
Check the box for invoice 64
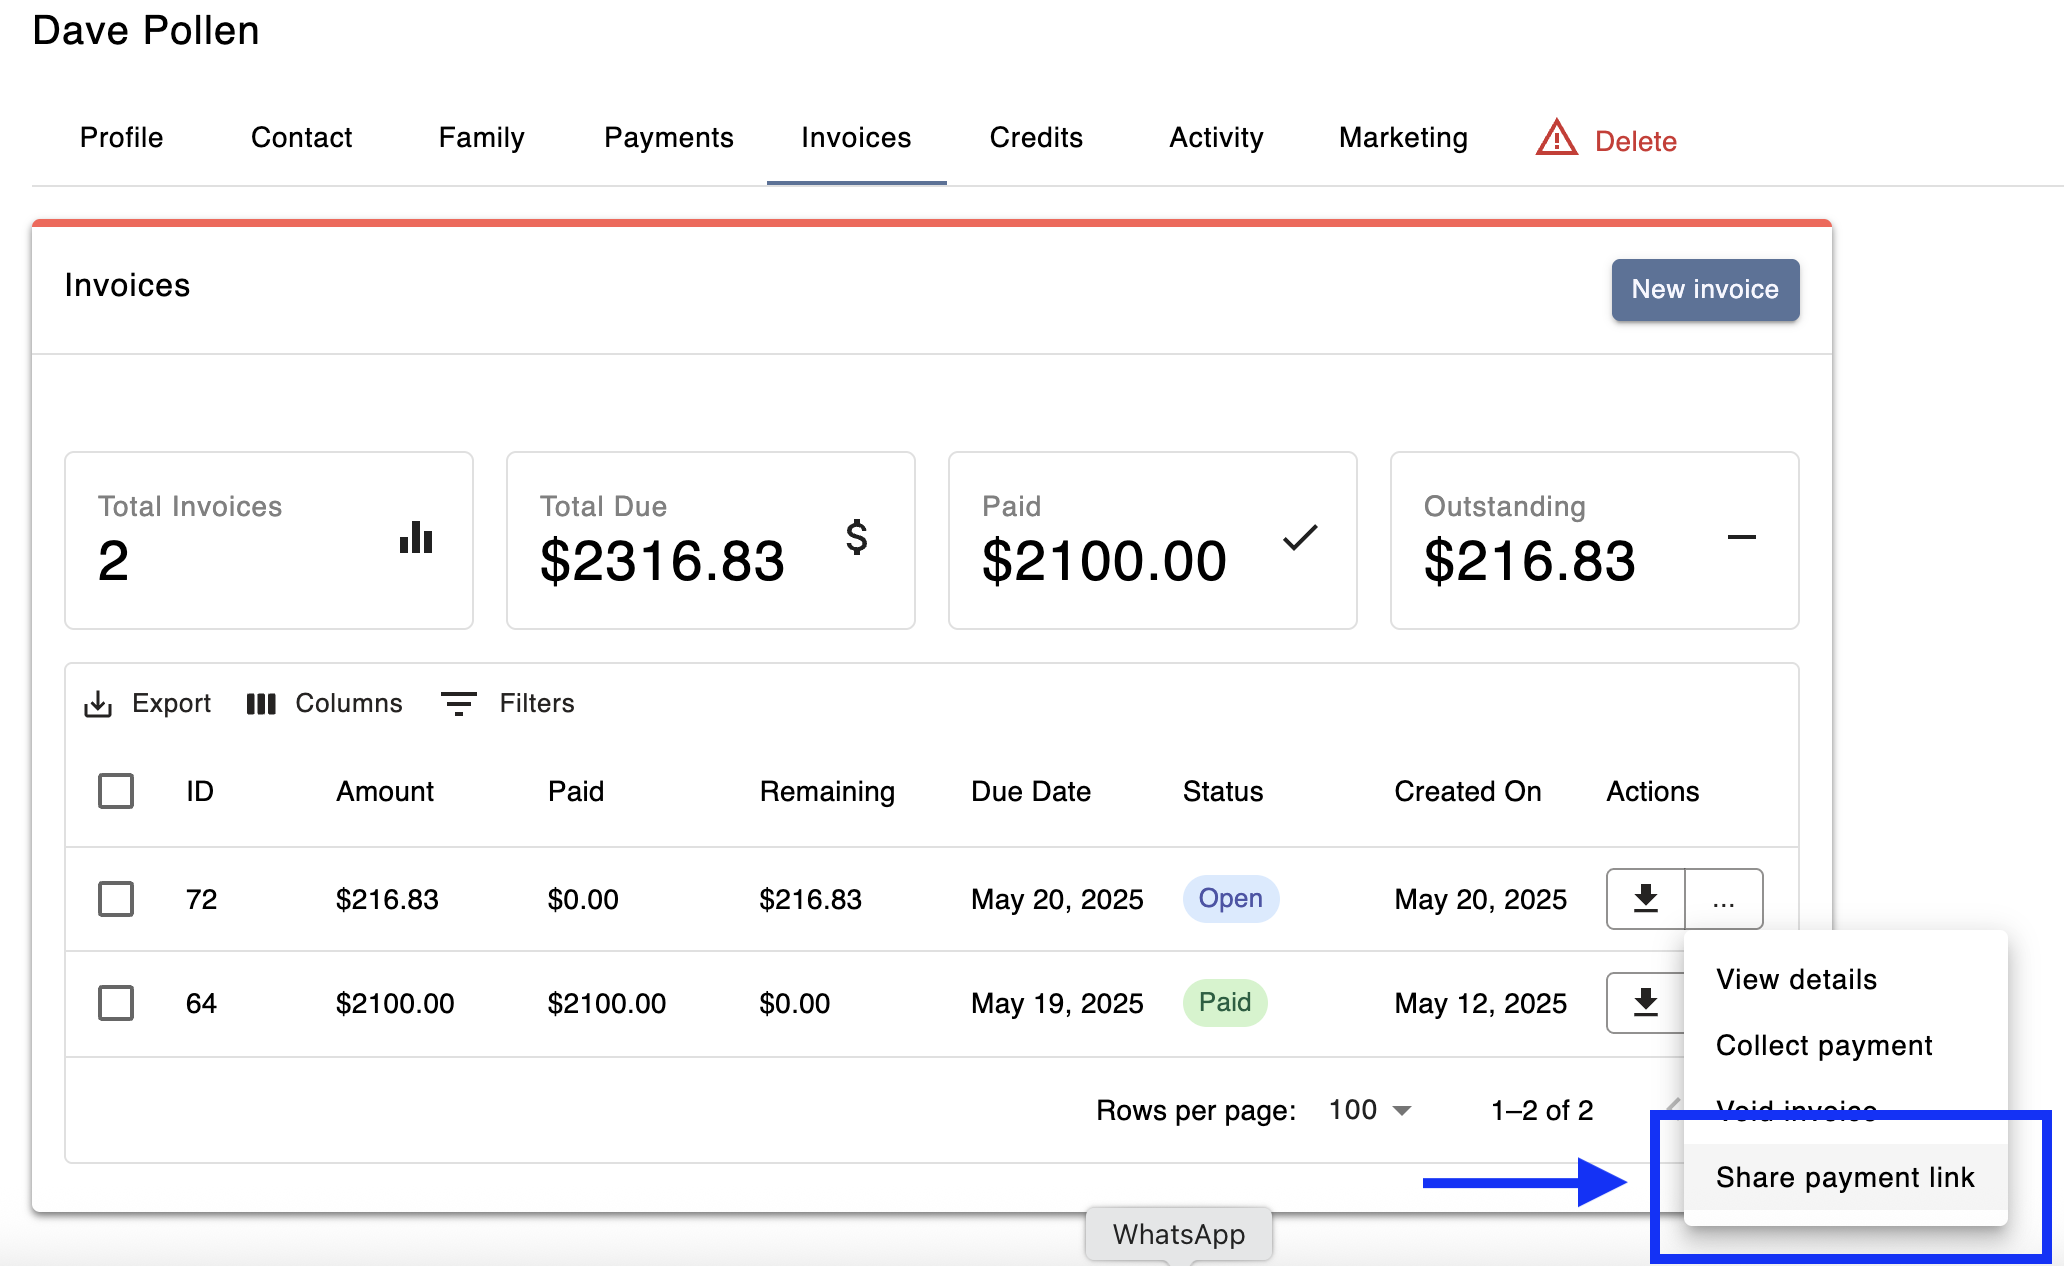pos(116,1003)
